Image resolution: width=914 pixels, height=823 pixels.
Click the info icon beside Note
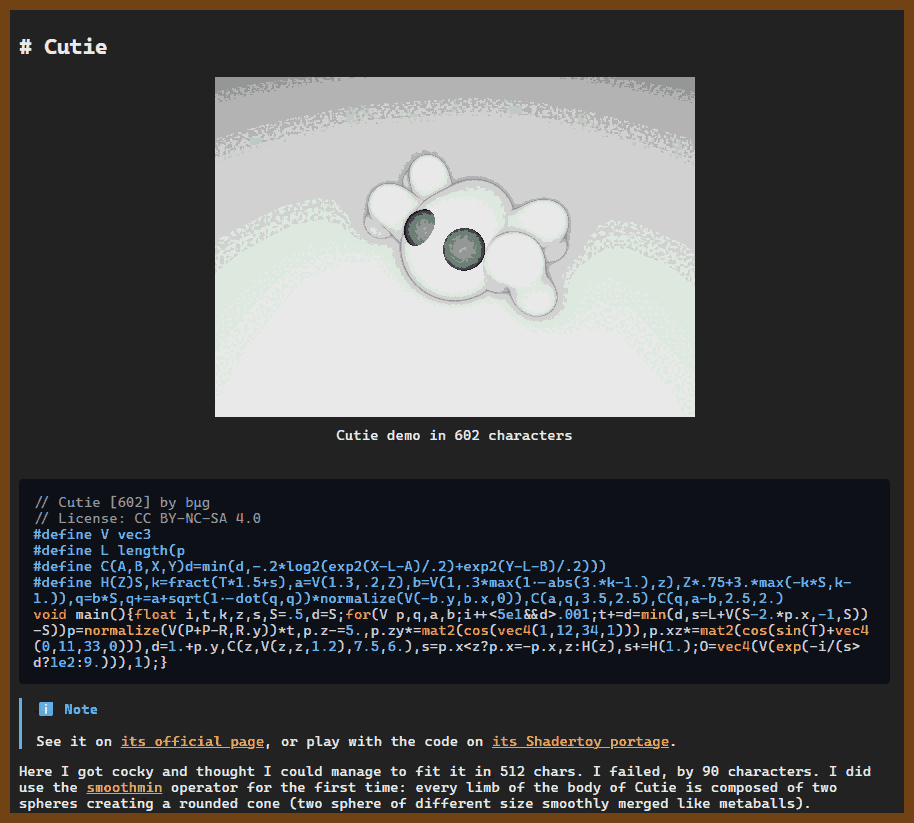pos(46,709)
